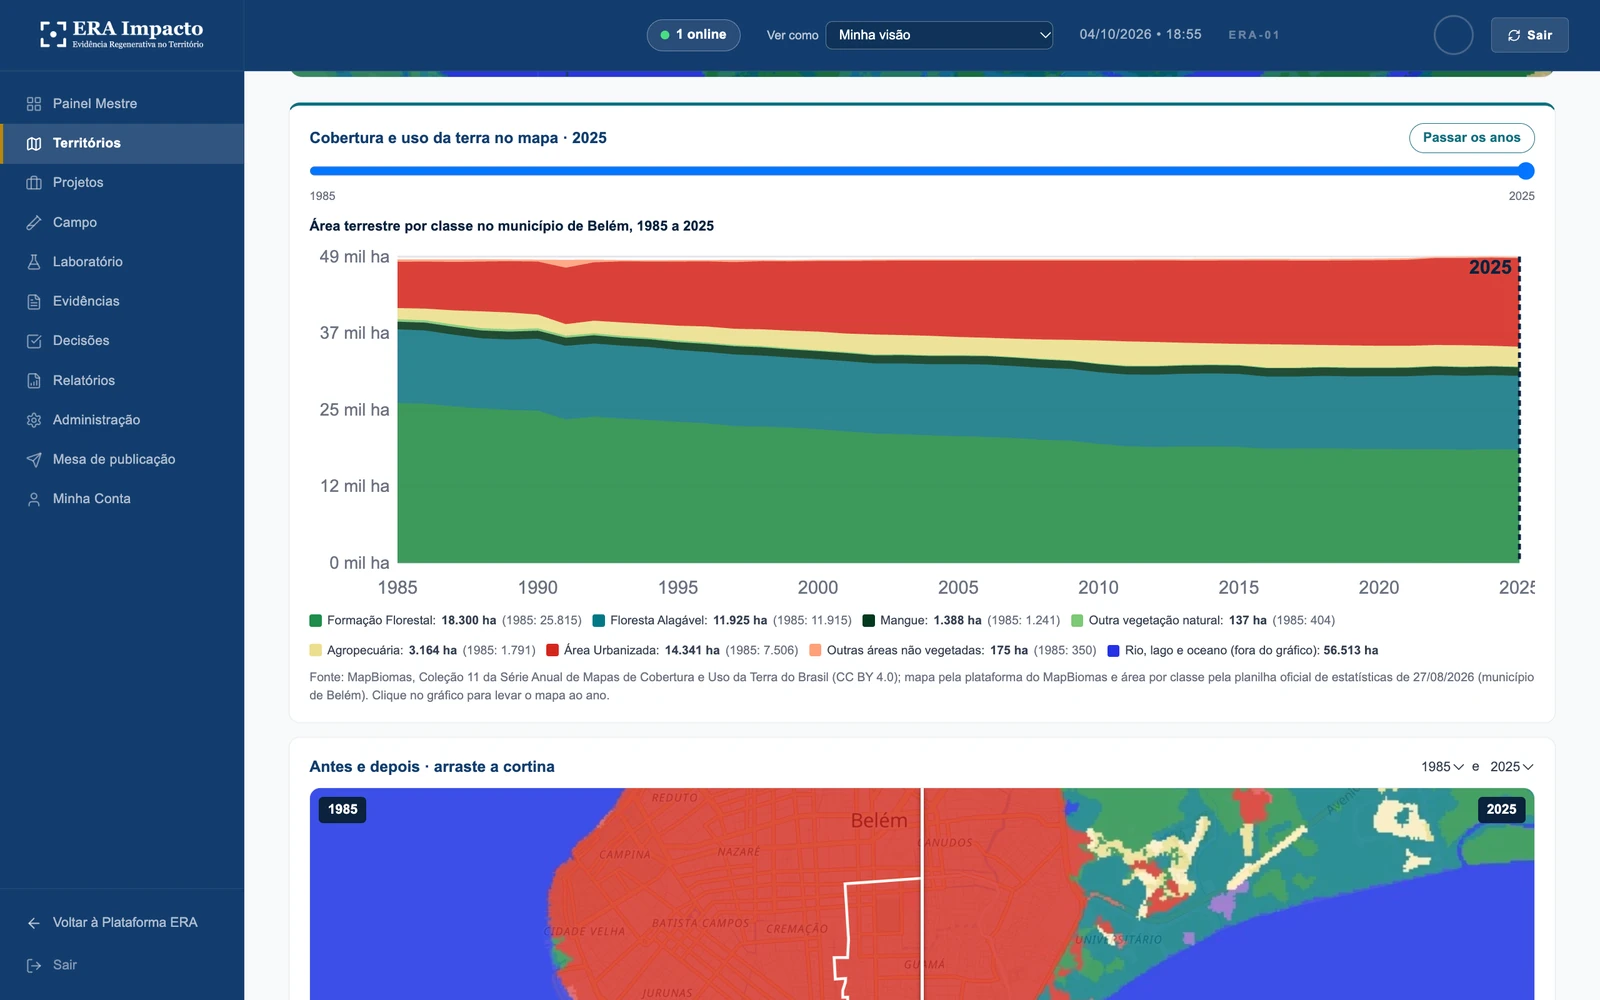Click the Minha Conta person icon
The image size is (1600, 1000).
[x=34, y=499]
